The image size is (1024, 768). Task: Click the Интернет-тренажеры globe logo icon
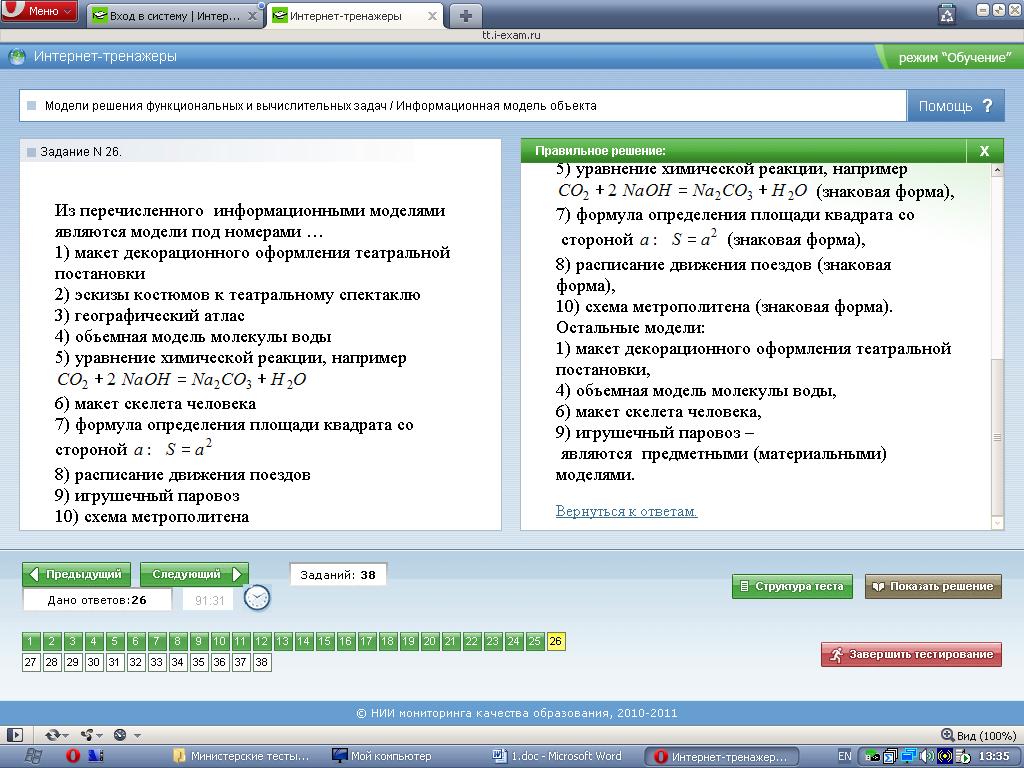click(17, 57)
